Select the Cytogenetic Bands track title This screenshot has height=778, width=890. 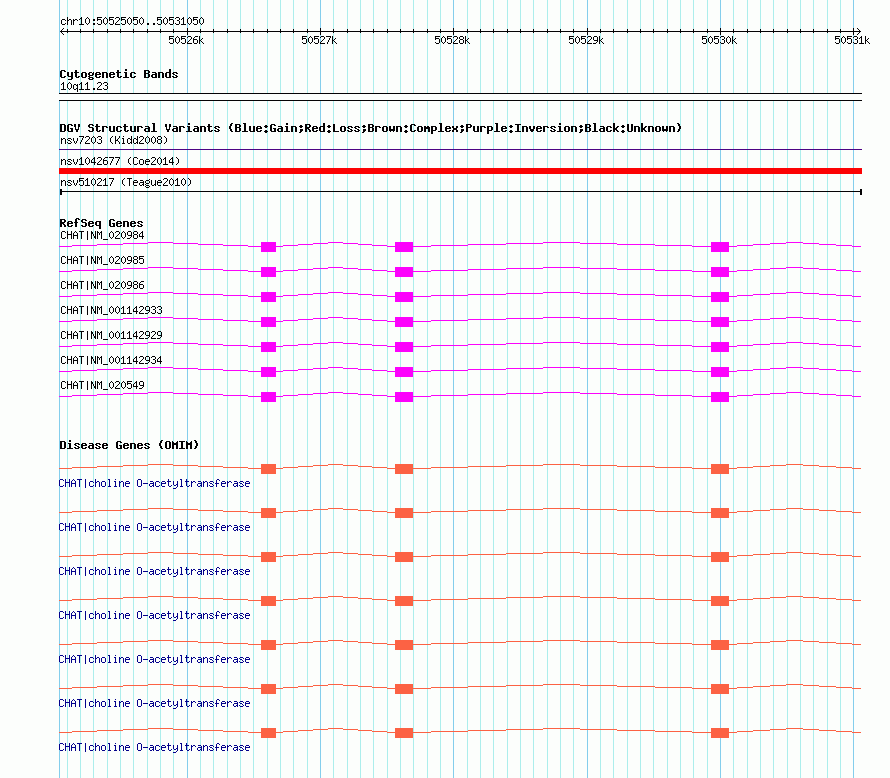[119, 74]
